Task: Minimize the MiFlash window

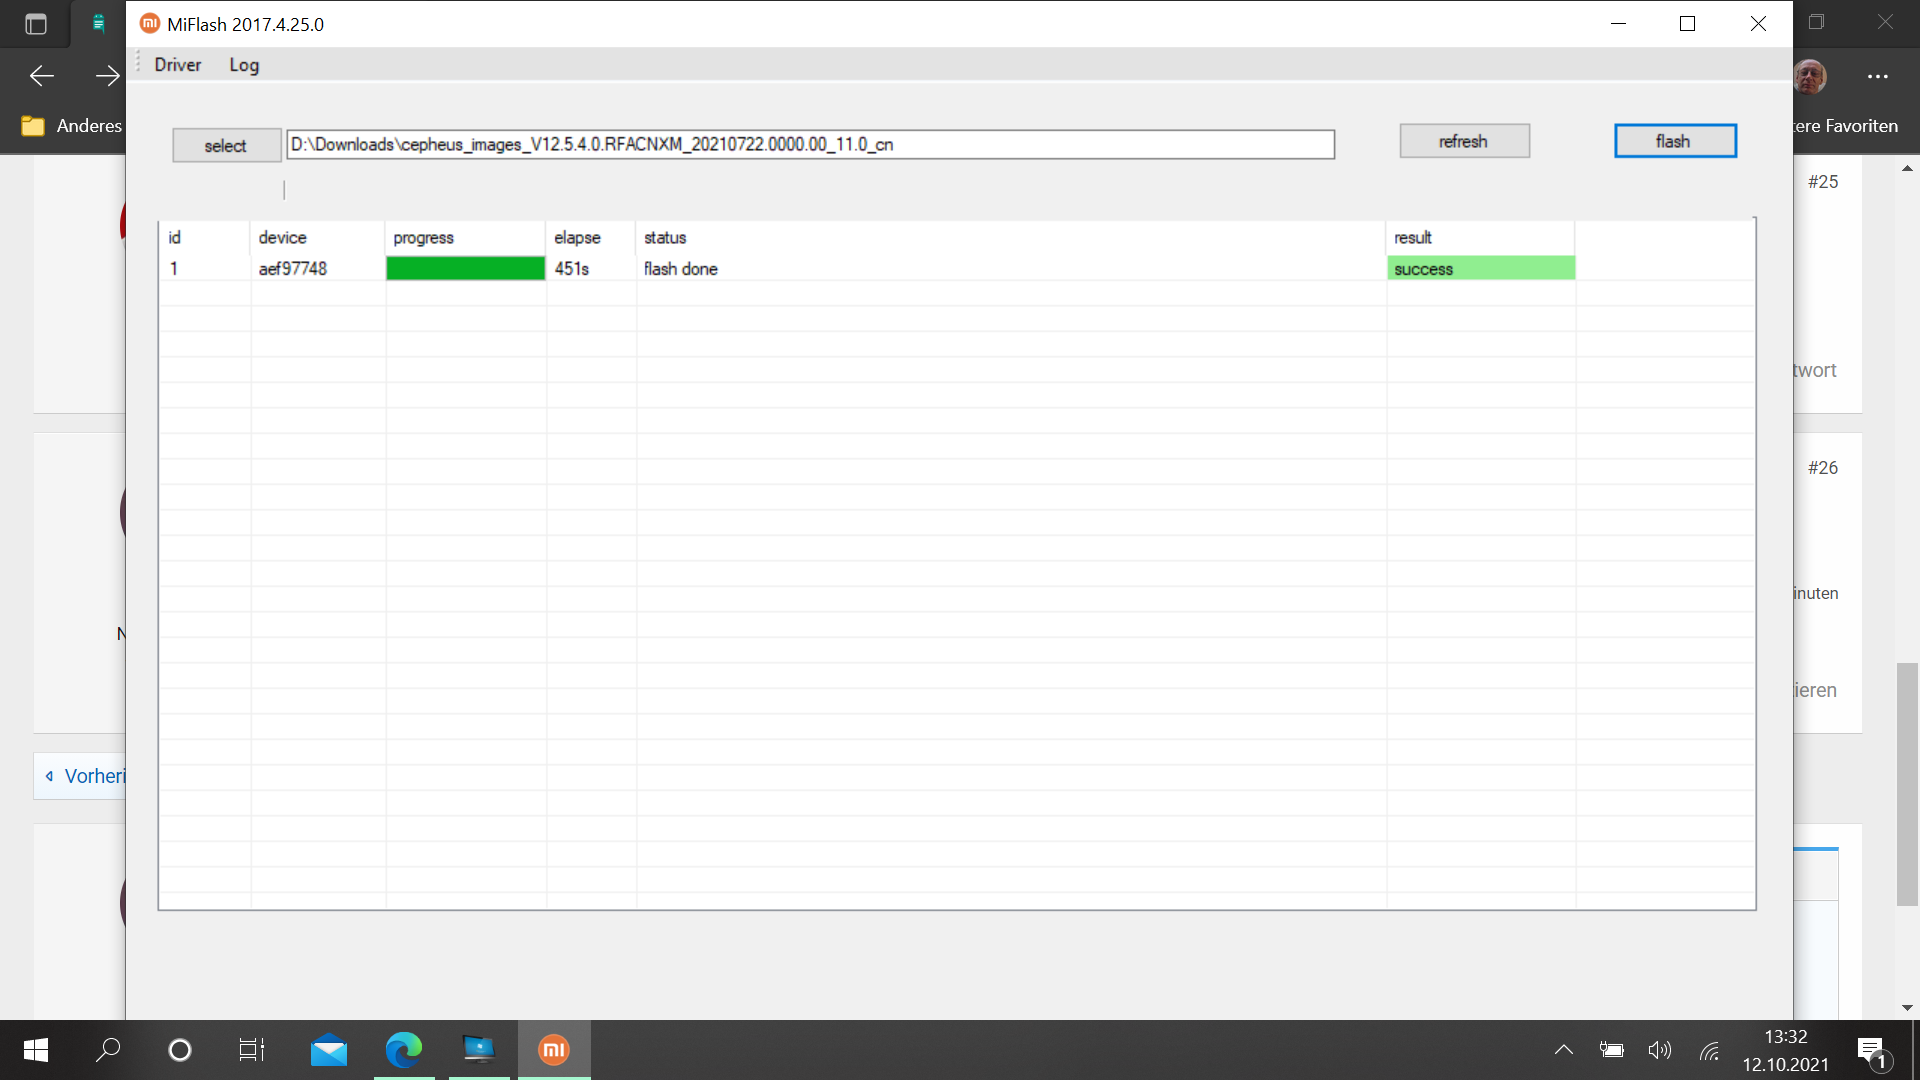Action: (1619, 23)
